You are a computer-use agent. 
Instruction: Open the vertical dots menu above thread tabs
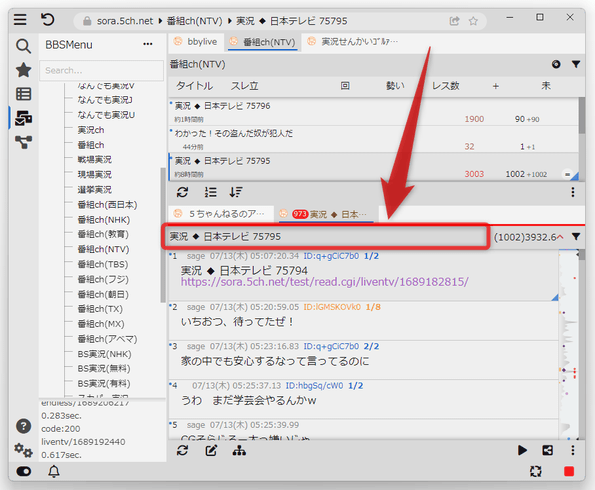click(573, 192)
